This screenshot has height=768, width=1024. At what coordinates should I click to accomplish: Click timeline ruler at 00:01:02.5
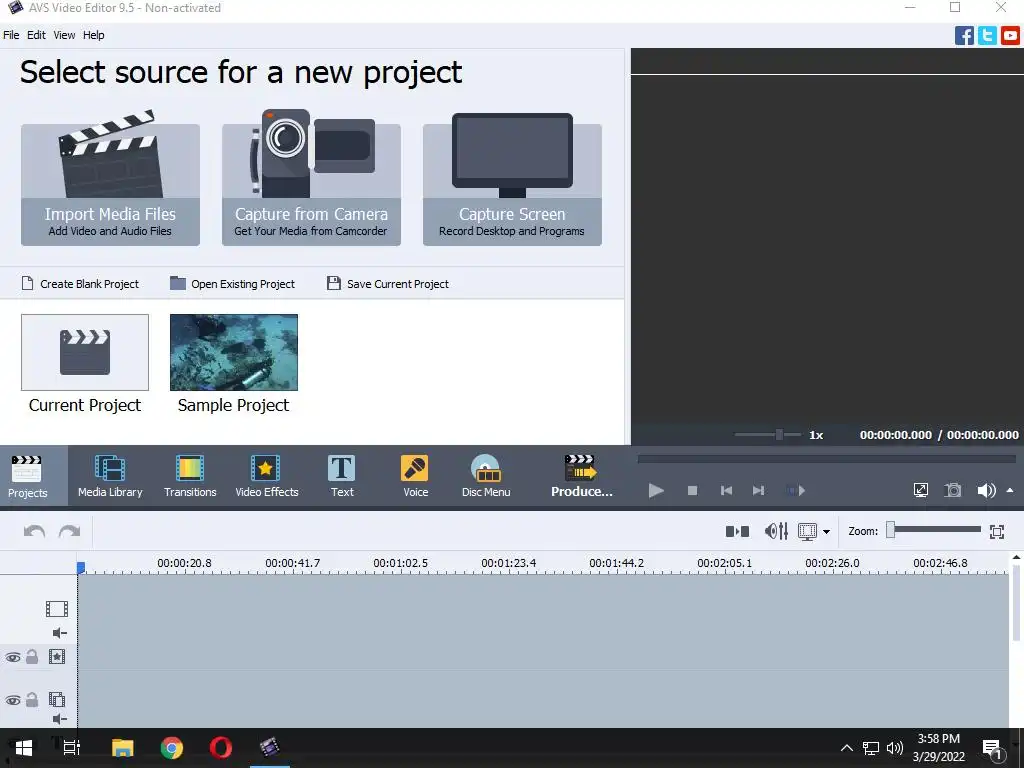400,563
